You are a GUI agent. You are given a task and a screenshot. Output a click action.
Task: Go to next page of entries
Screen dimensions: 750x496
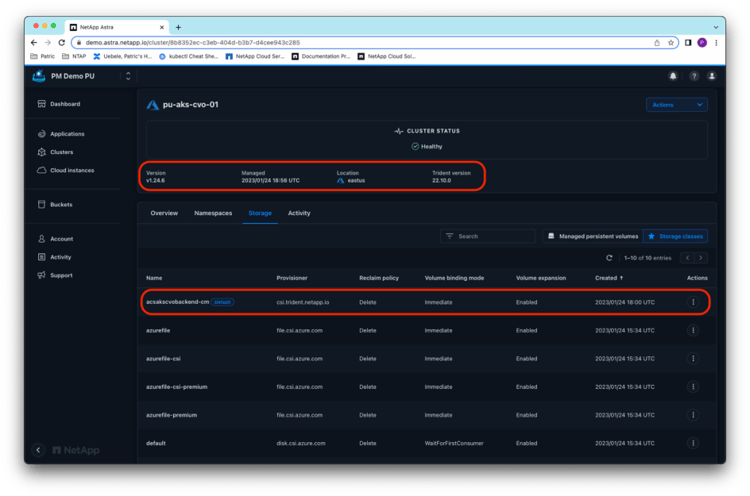703,258
